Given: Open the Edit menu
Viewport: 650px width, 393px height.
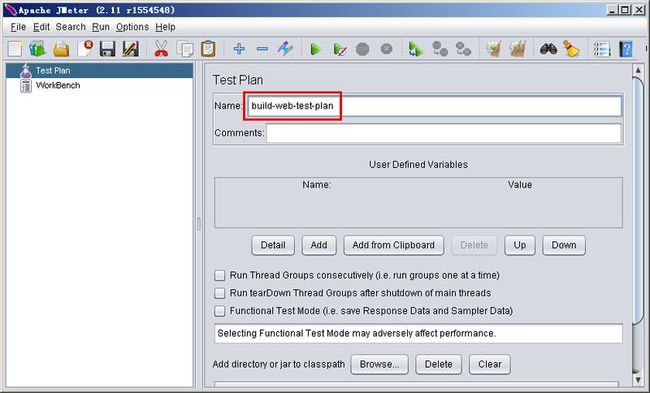Looking at the screenshot, I should 41,27.
